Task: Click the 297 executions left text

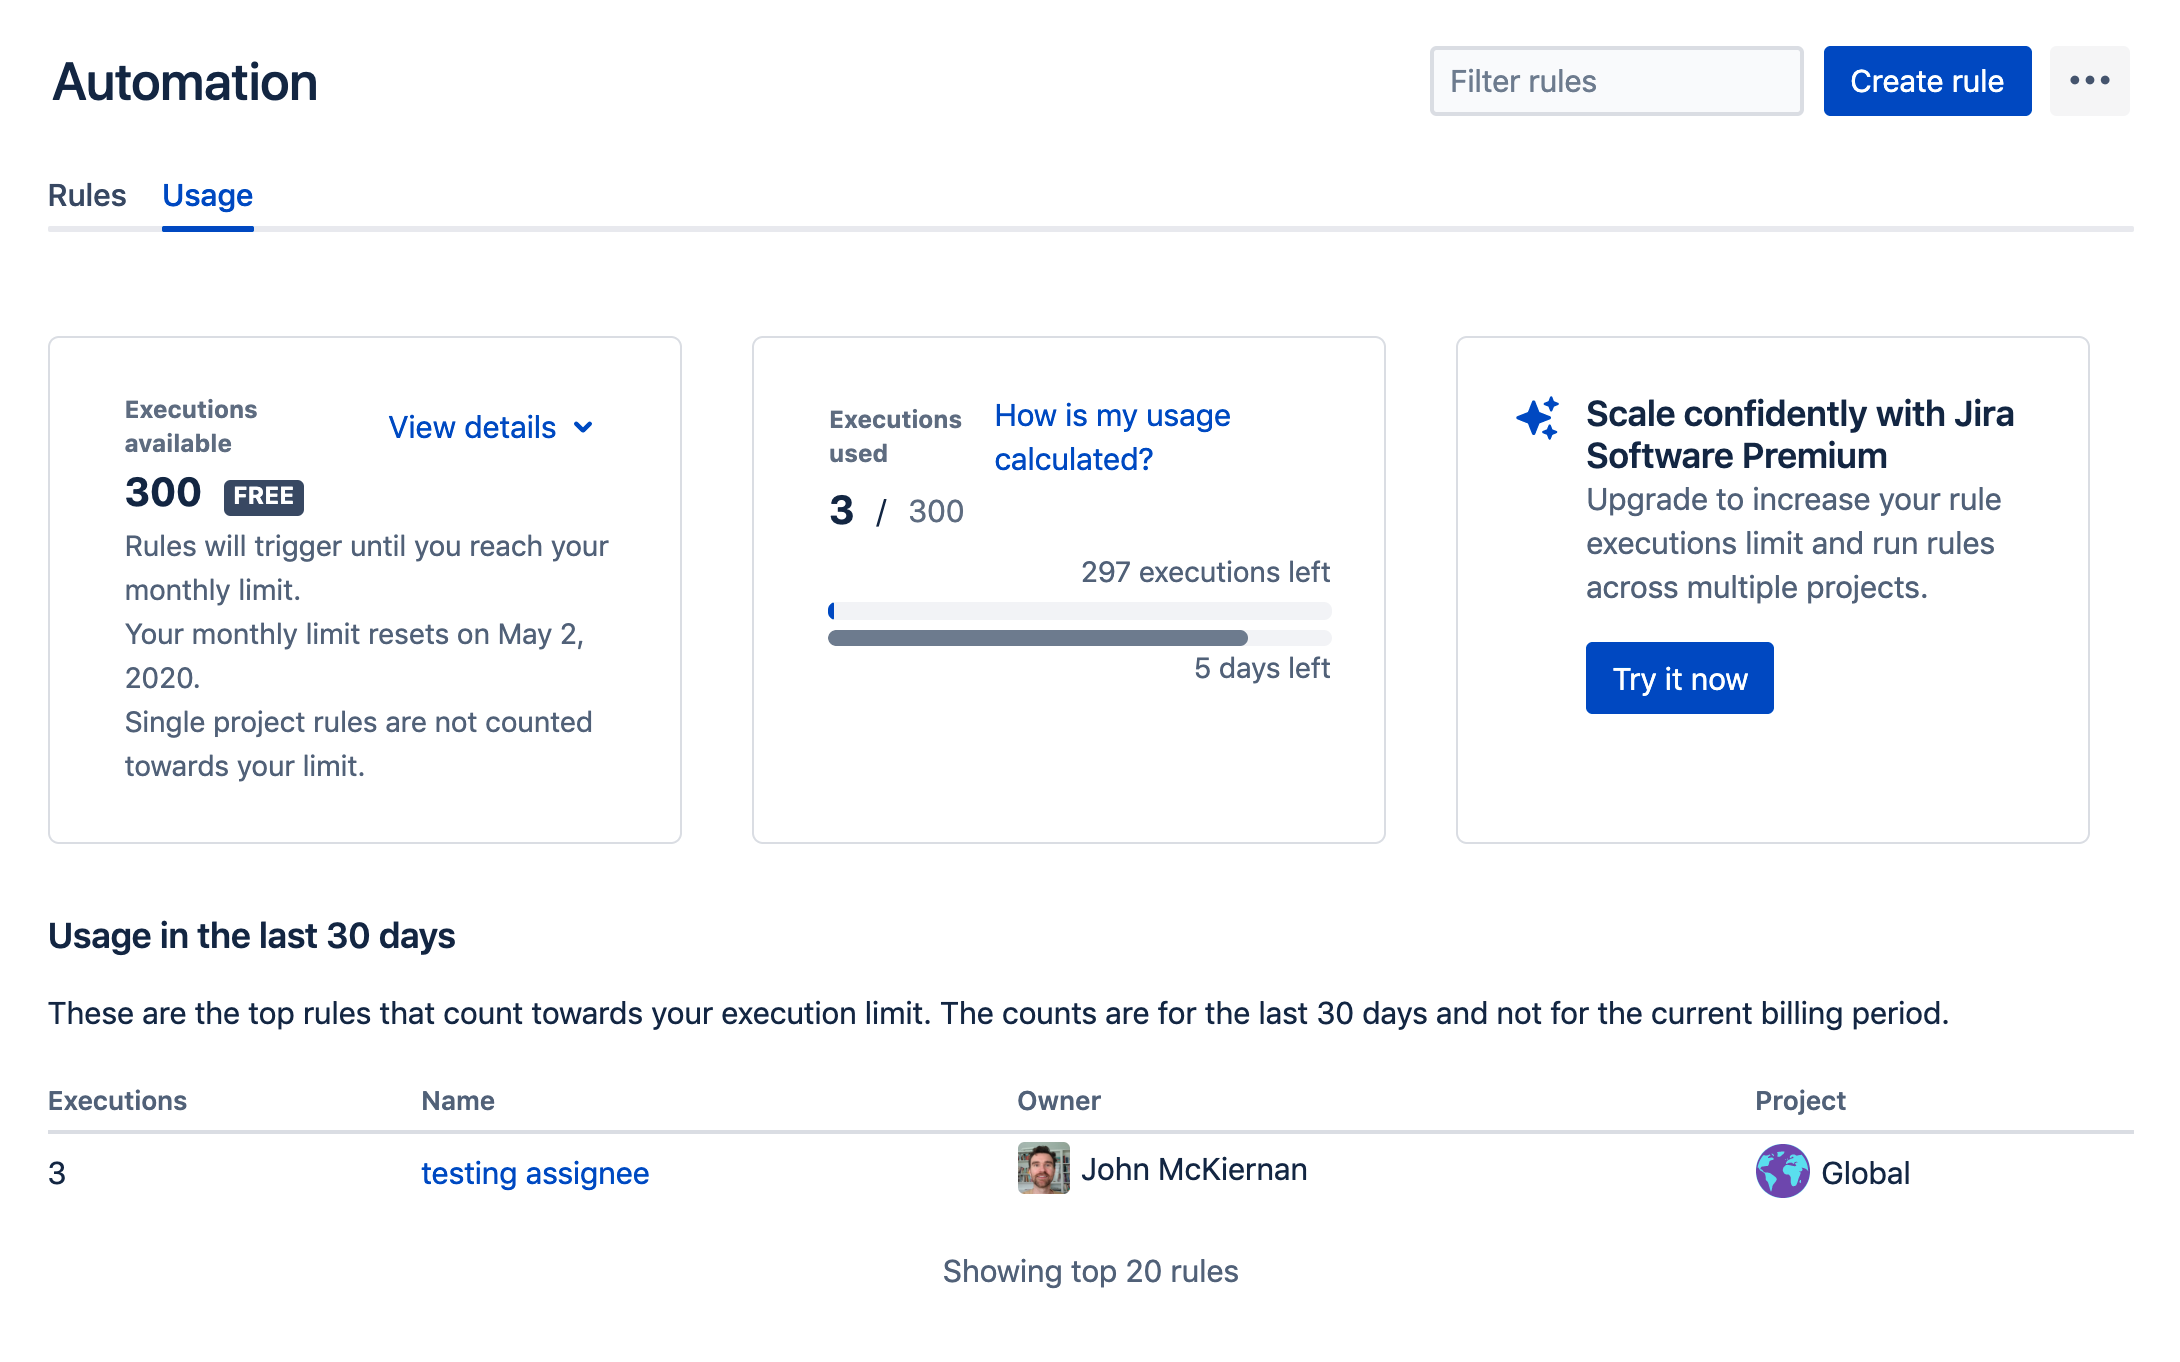Action: [x=1205, y=572]
